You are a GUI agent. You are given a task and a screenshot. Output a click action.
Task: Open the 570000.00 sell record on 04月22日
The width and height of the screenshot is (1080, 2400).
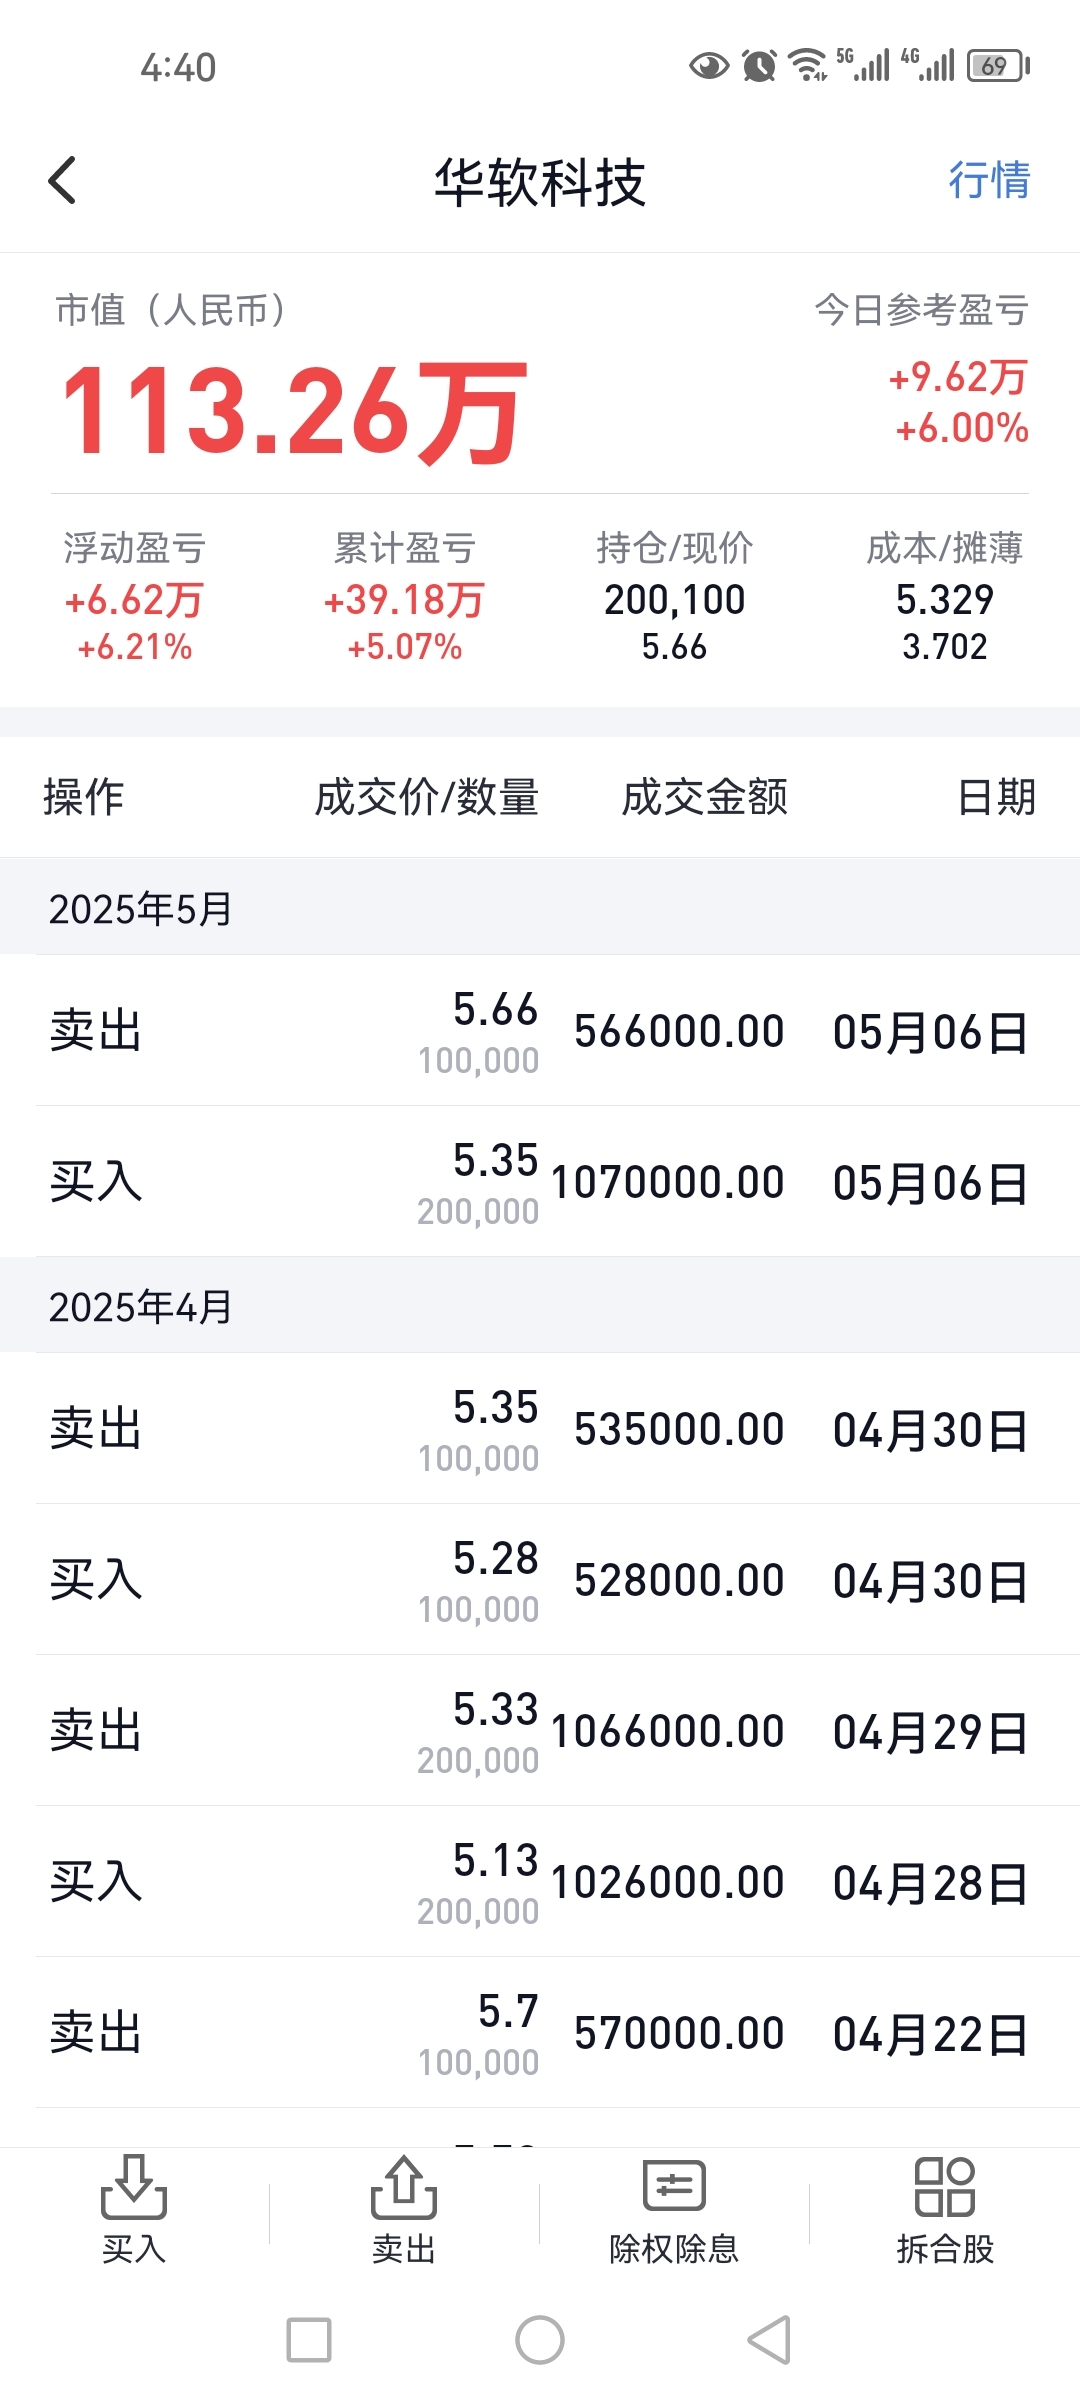click(x=540, y=2033)
